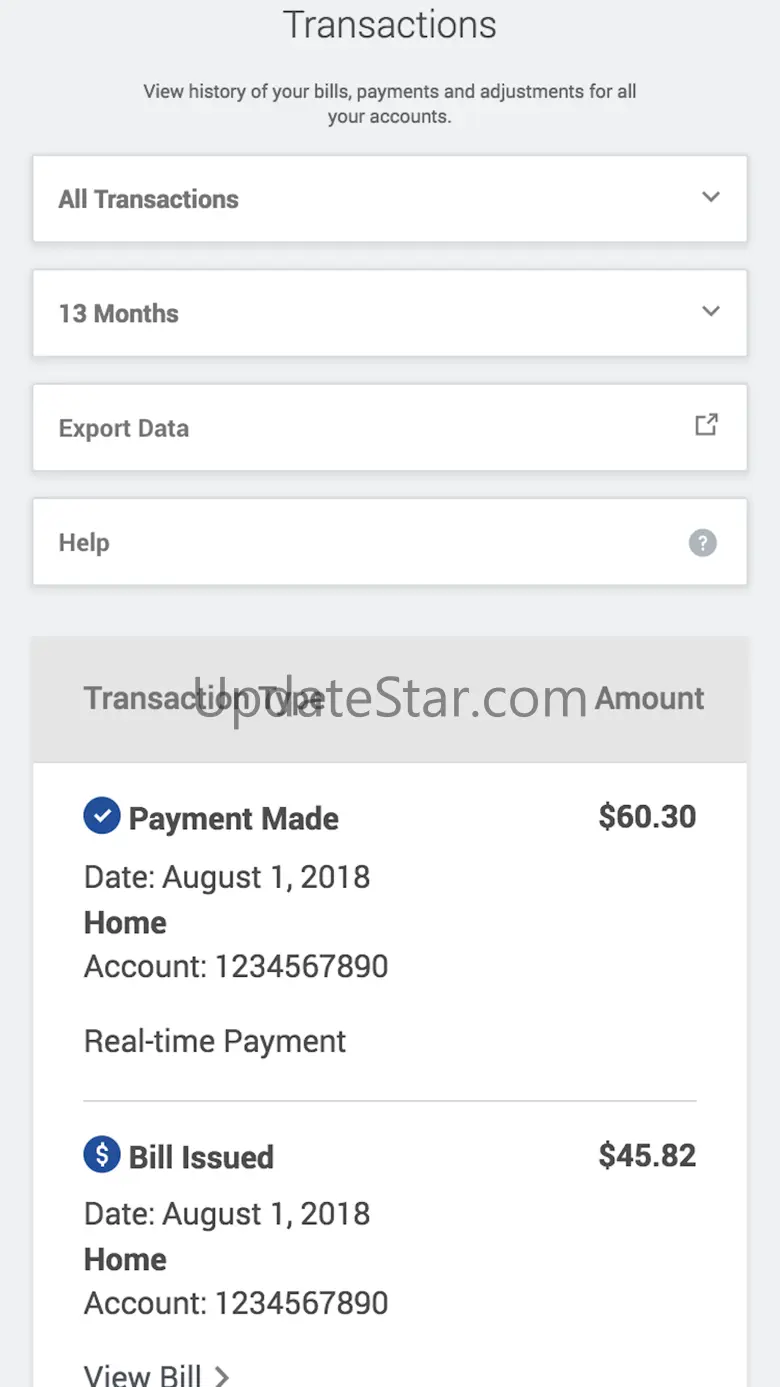The width and height of the screenshot is (780, 1387).
Task: Click the View Bill arrow icon
Action: click(222, 1376)
